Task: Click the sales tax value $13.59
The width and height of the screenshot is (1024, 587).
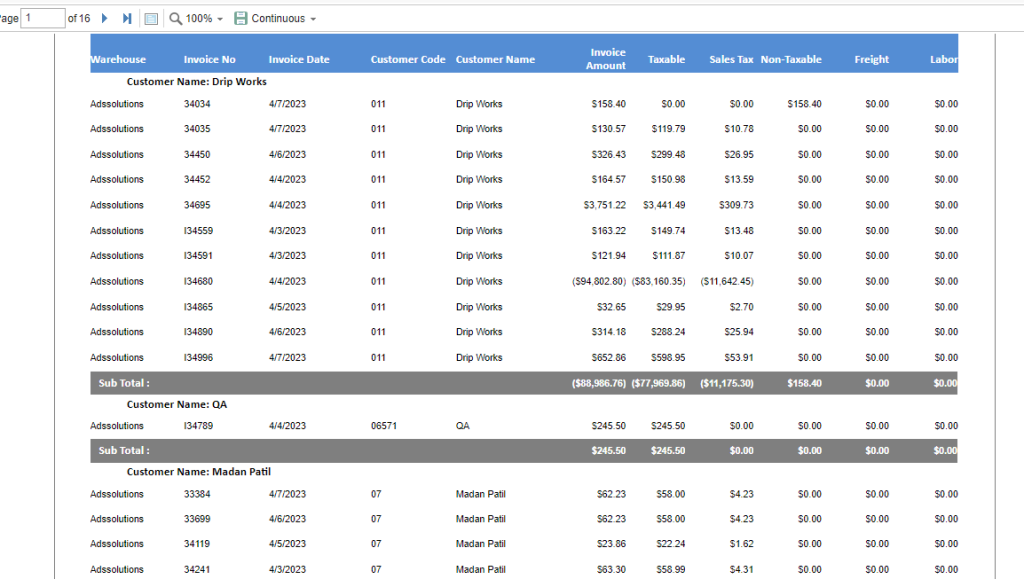Action: point(739,180)
